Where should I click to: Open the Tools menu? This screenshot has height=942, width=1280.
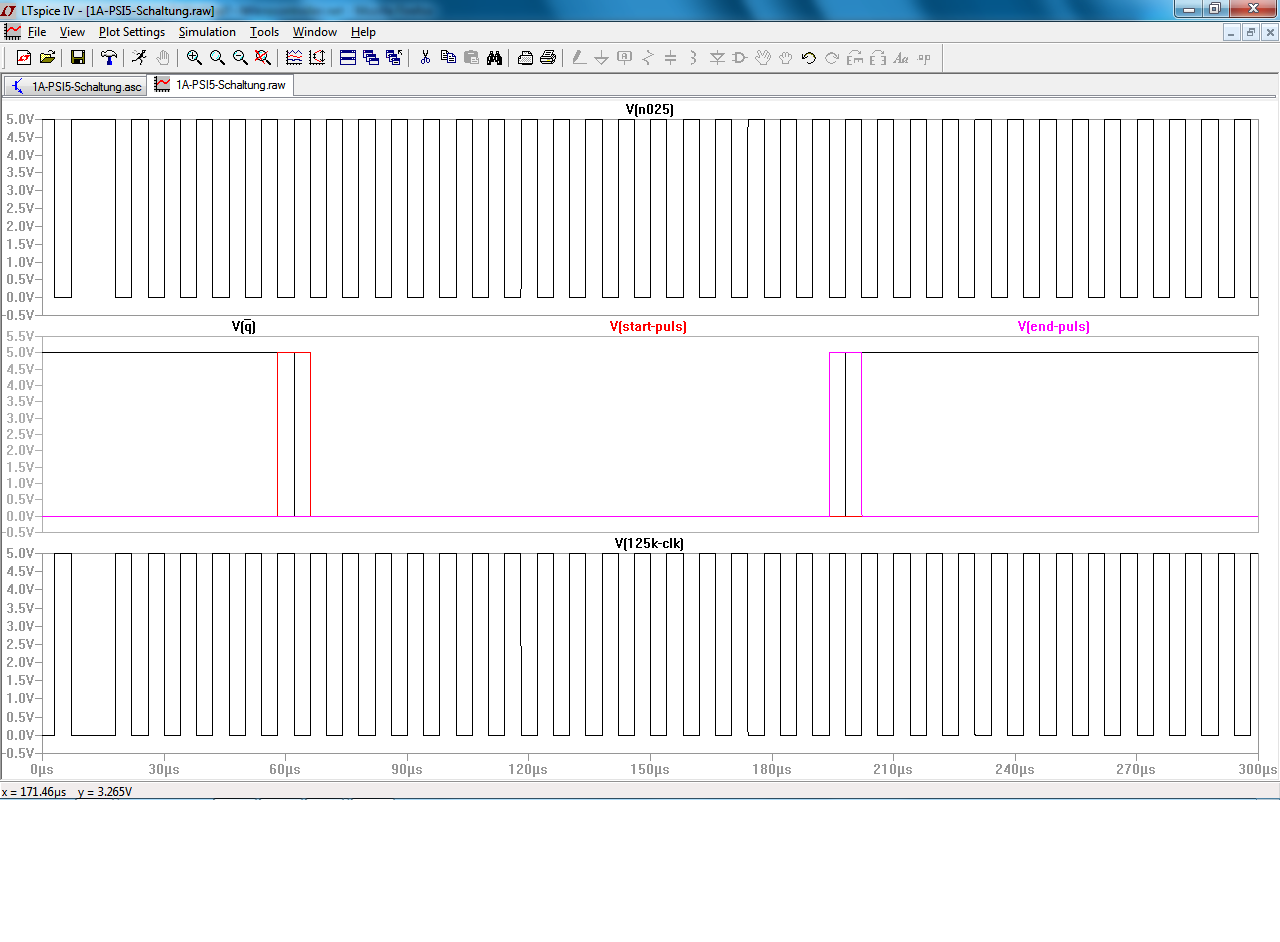(264, 32)
